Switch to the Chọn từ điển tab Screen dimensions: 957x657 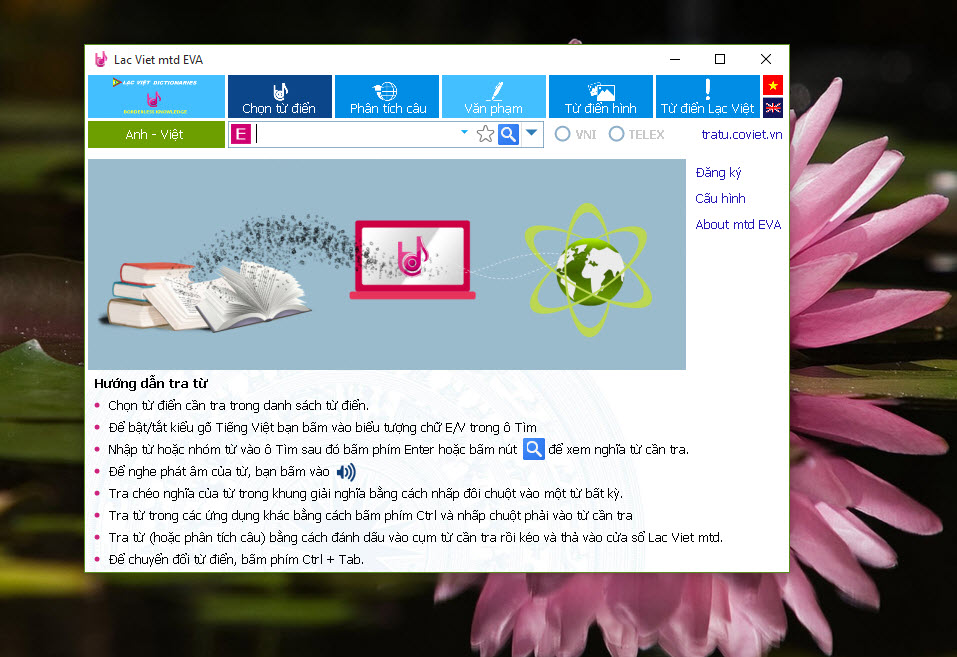pyautogui.click(x=279, y=97)
